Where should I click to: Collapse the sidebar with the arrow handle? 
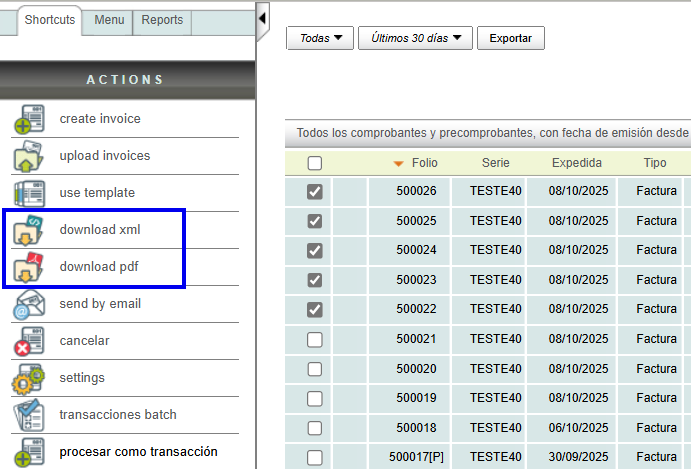click(262, 18)
